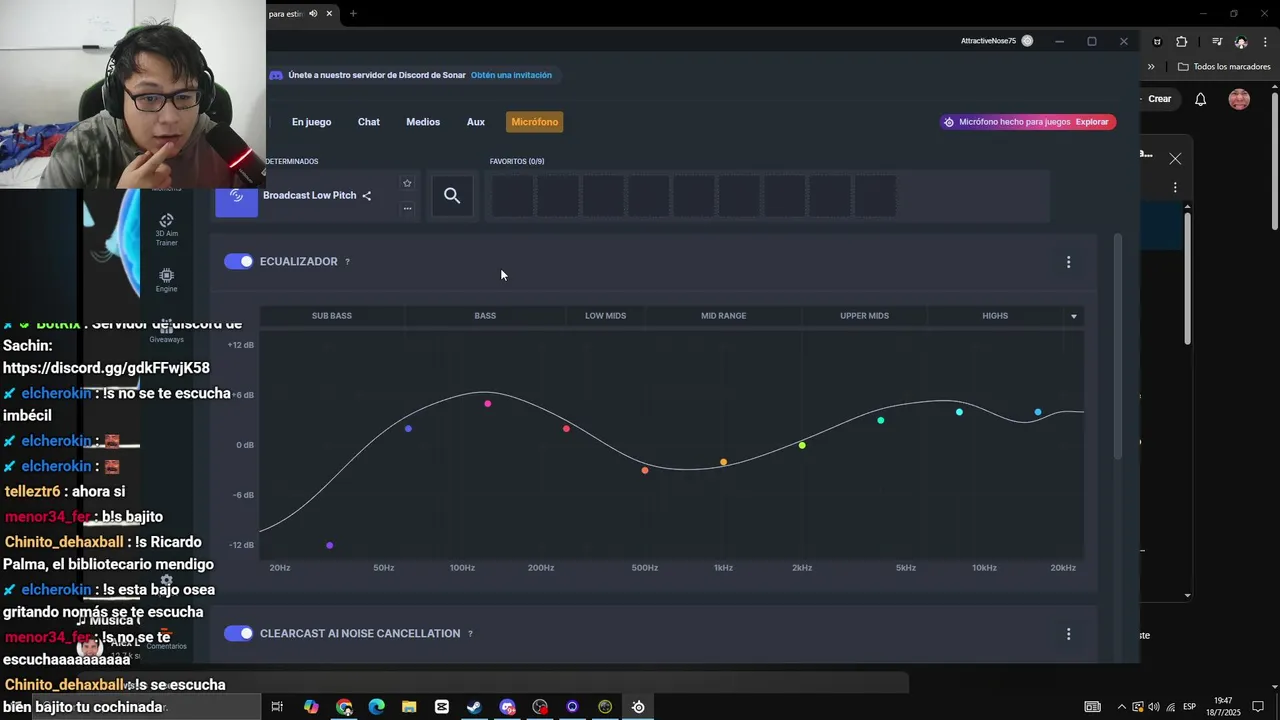Open Ecualizador three-dot options menu
Screen dimensions: 1280x720
[x=1068, y=262]
